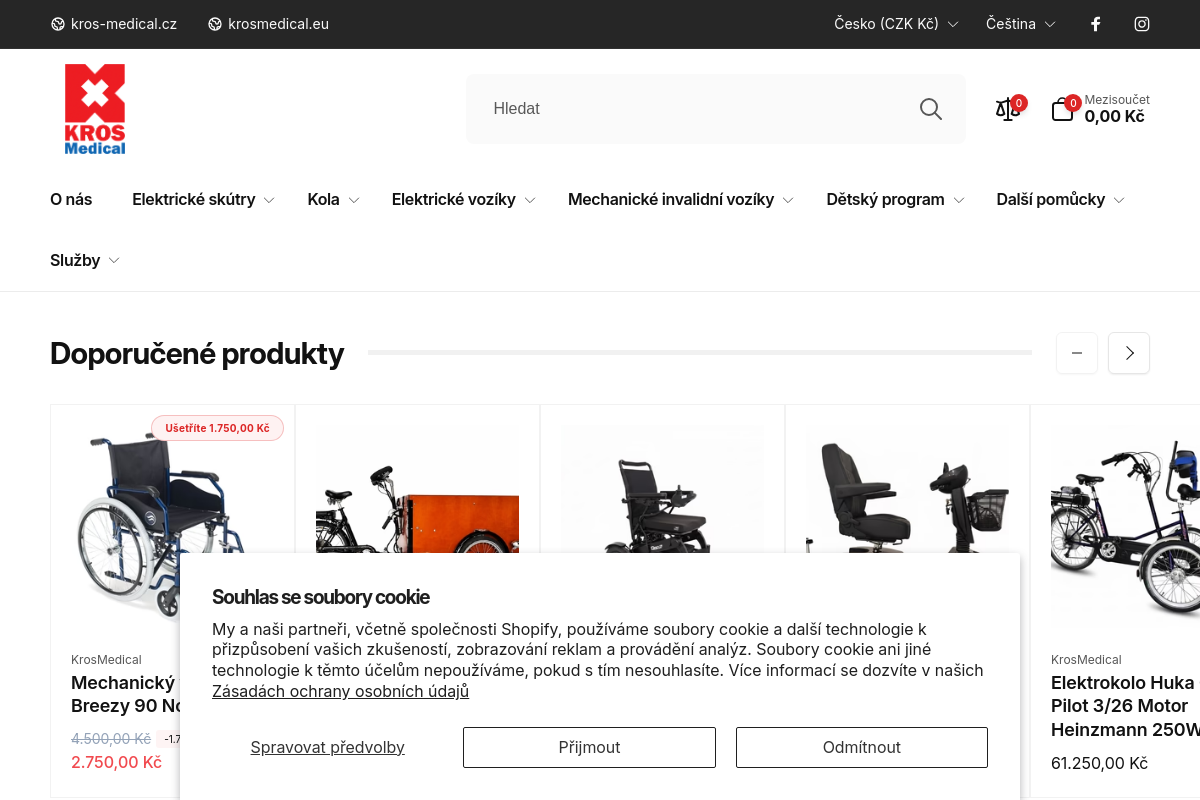Open the Instagram page icon

click(1142, 24)
